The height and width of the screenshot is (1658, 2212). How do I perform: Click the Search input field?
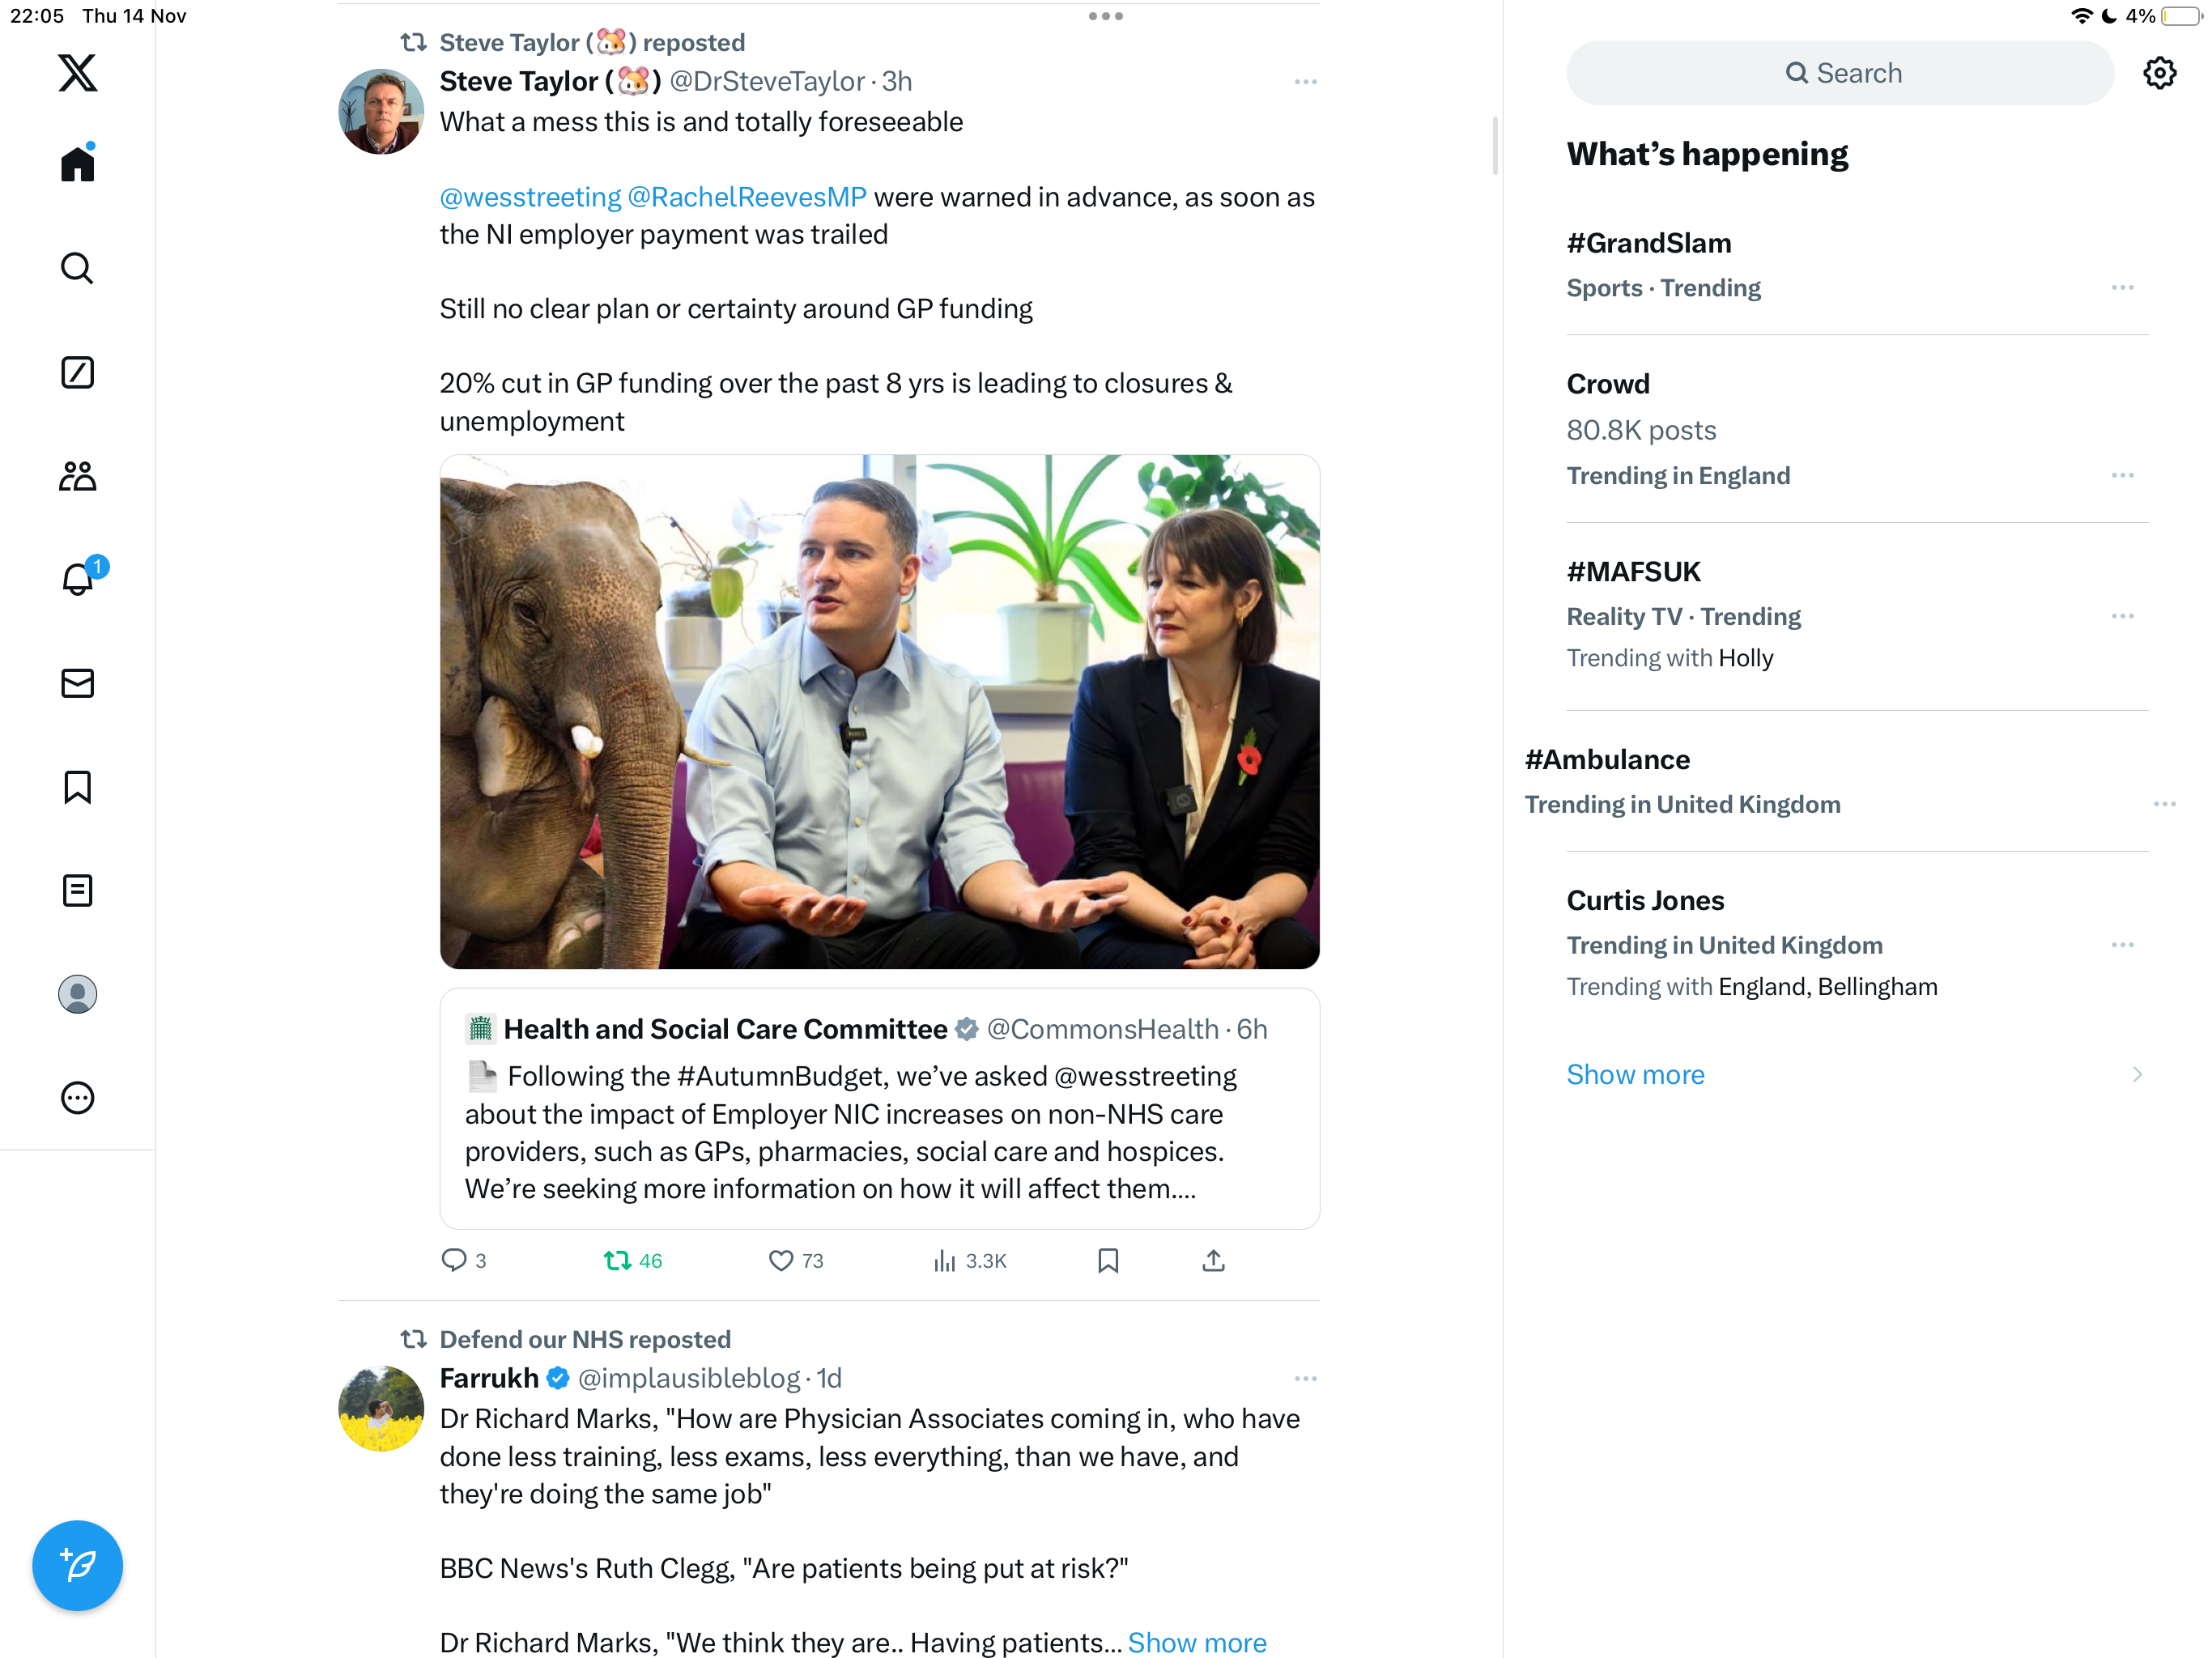pos(1840,73)
